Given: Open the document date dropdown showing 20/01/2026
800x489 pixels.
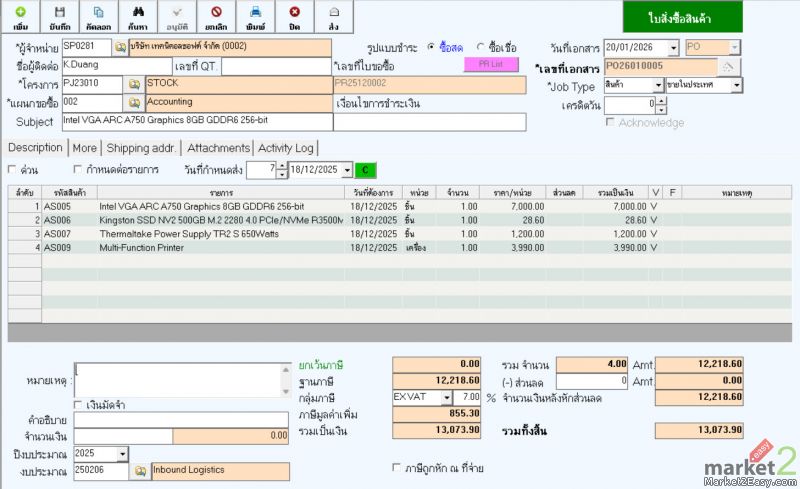Looking at the screenshot, I should click(x=673, y=48).
